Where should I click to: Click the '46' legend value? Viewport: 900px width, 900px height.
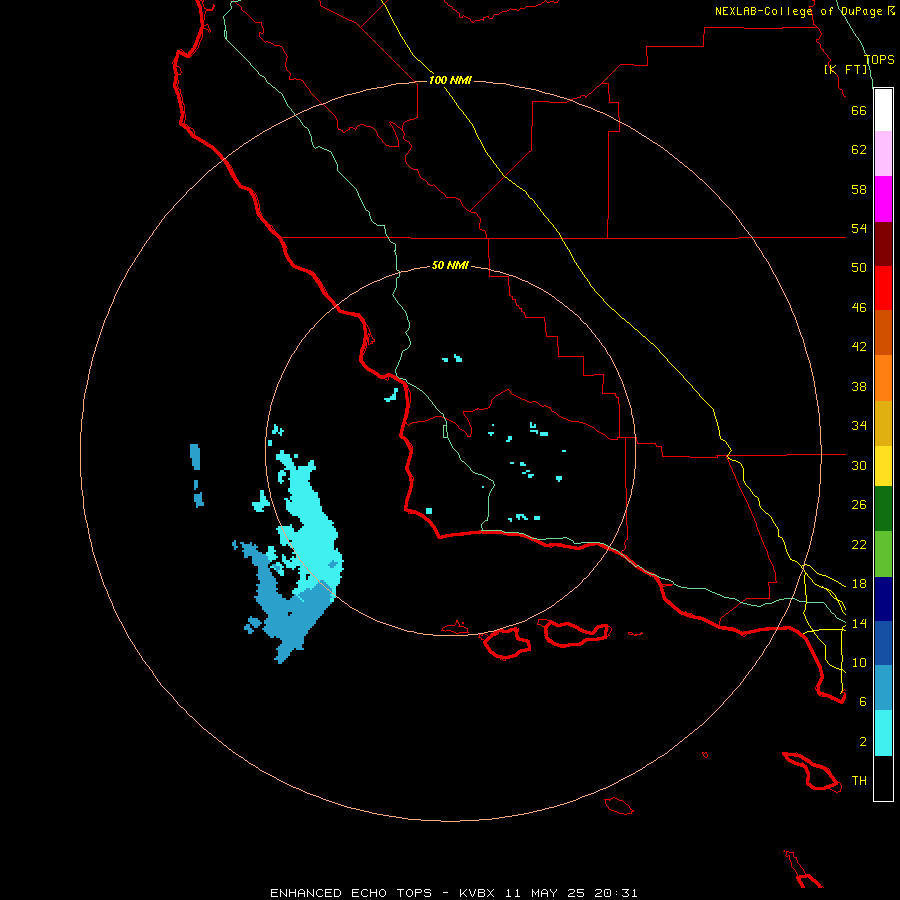pos(859,308)
